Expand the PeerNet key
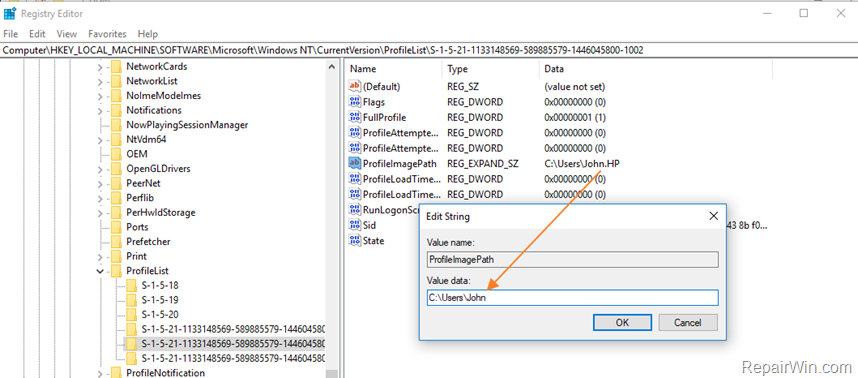The width and height of the screenshot is (858, 378). click(x=100, y=184)
